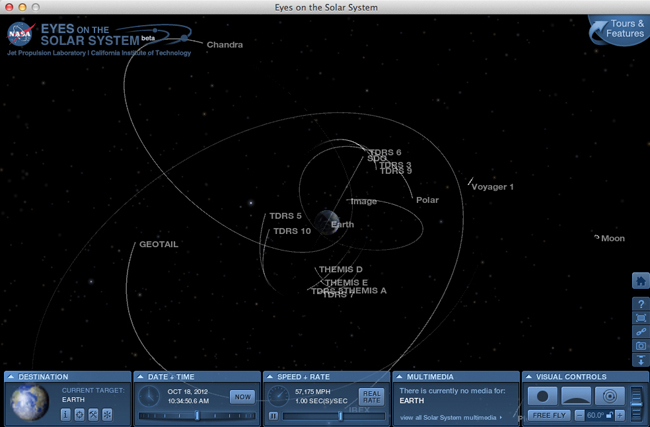Collapse the Speed + Rate panel
Image resolution: width=650 pixels, height=427 pixels.
point(269,376)
